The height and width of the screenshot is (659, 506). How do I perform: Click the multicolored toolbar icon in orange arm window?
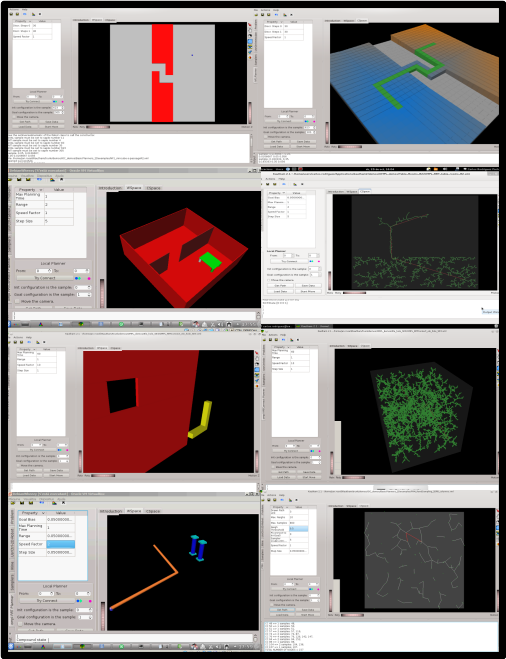point(54,503)
